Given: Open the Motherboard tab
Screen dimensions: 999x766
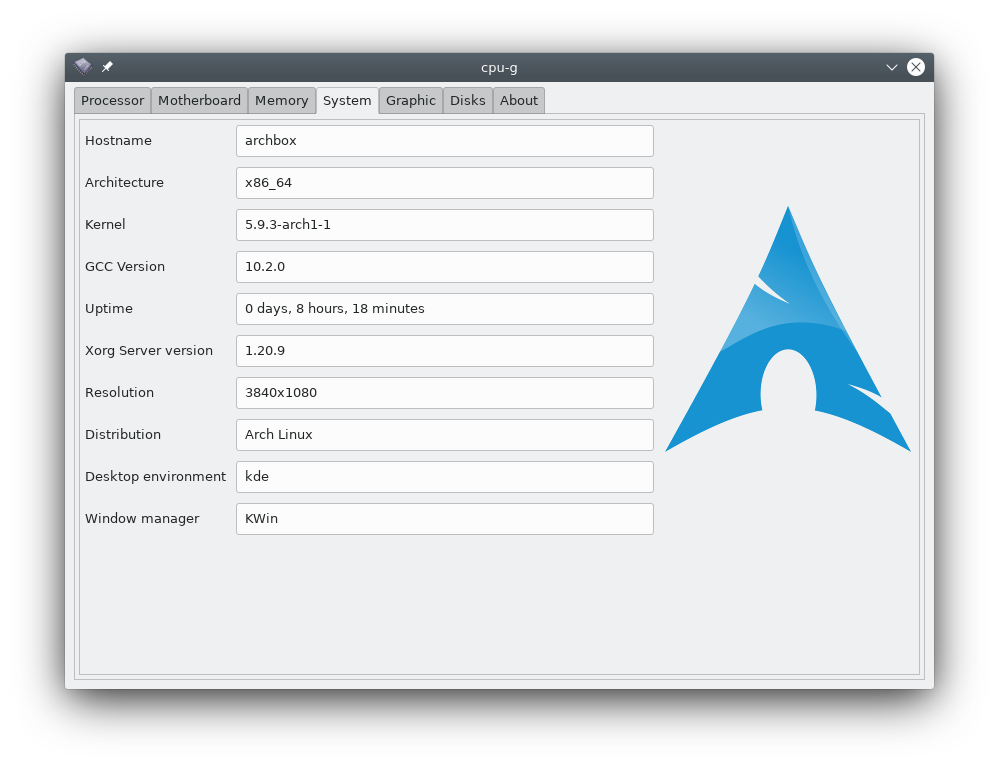Looking at the screenshot, I should (x=199, y=101).
